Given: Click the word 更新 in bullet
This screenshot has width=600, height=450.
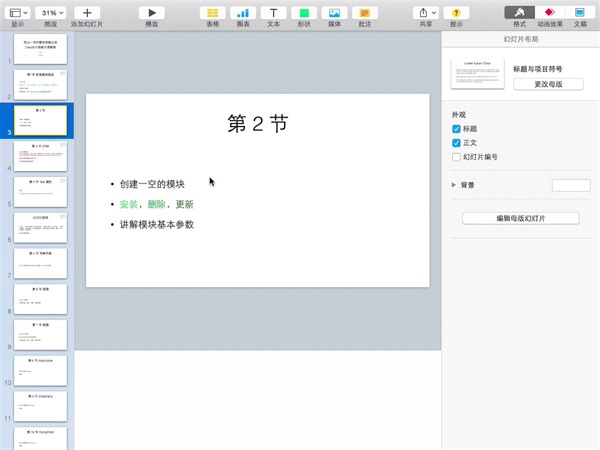Looking at the screenshot, I should (185, 204).
